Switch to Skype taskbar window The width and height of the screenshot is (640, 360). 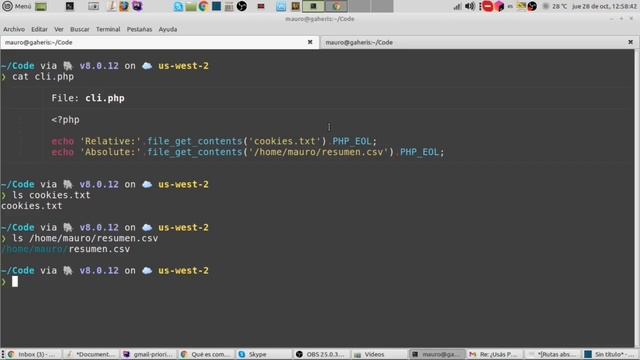(265, 354)
